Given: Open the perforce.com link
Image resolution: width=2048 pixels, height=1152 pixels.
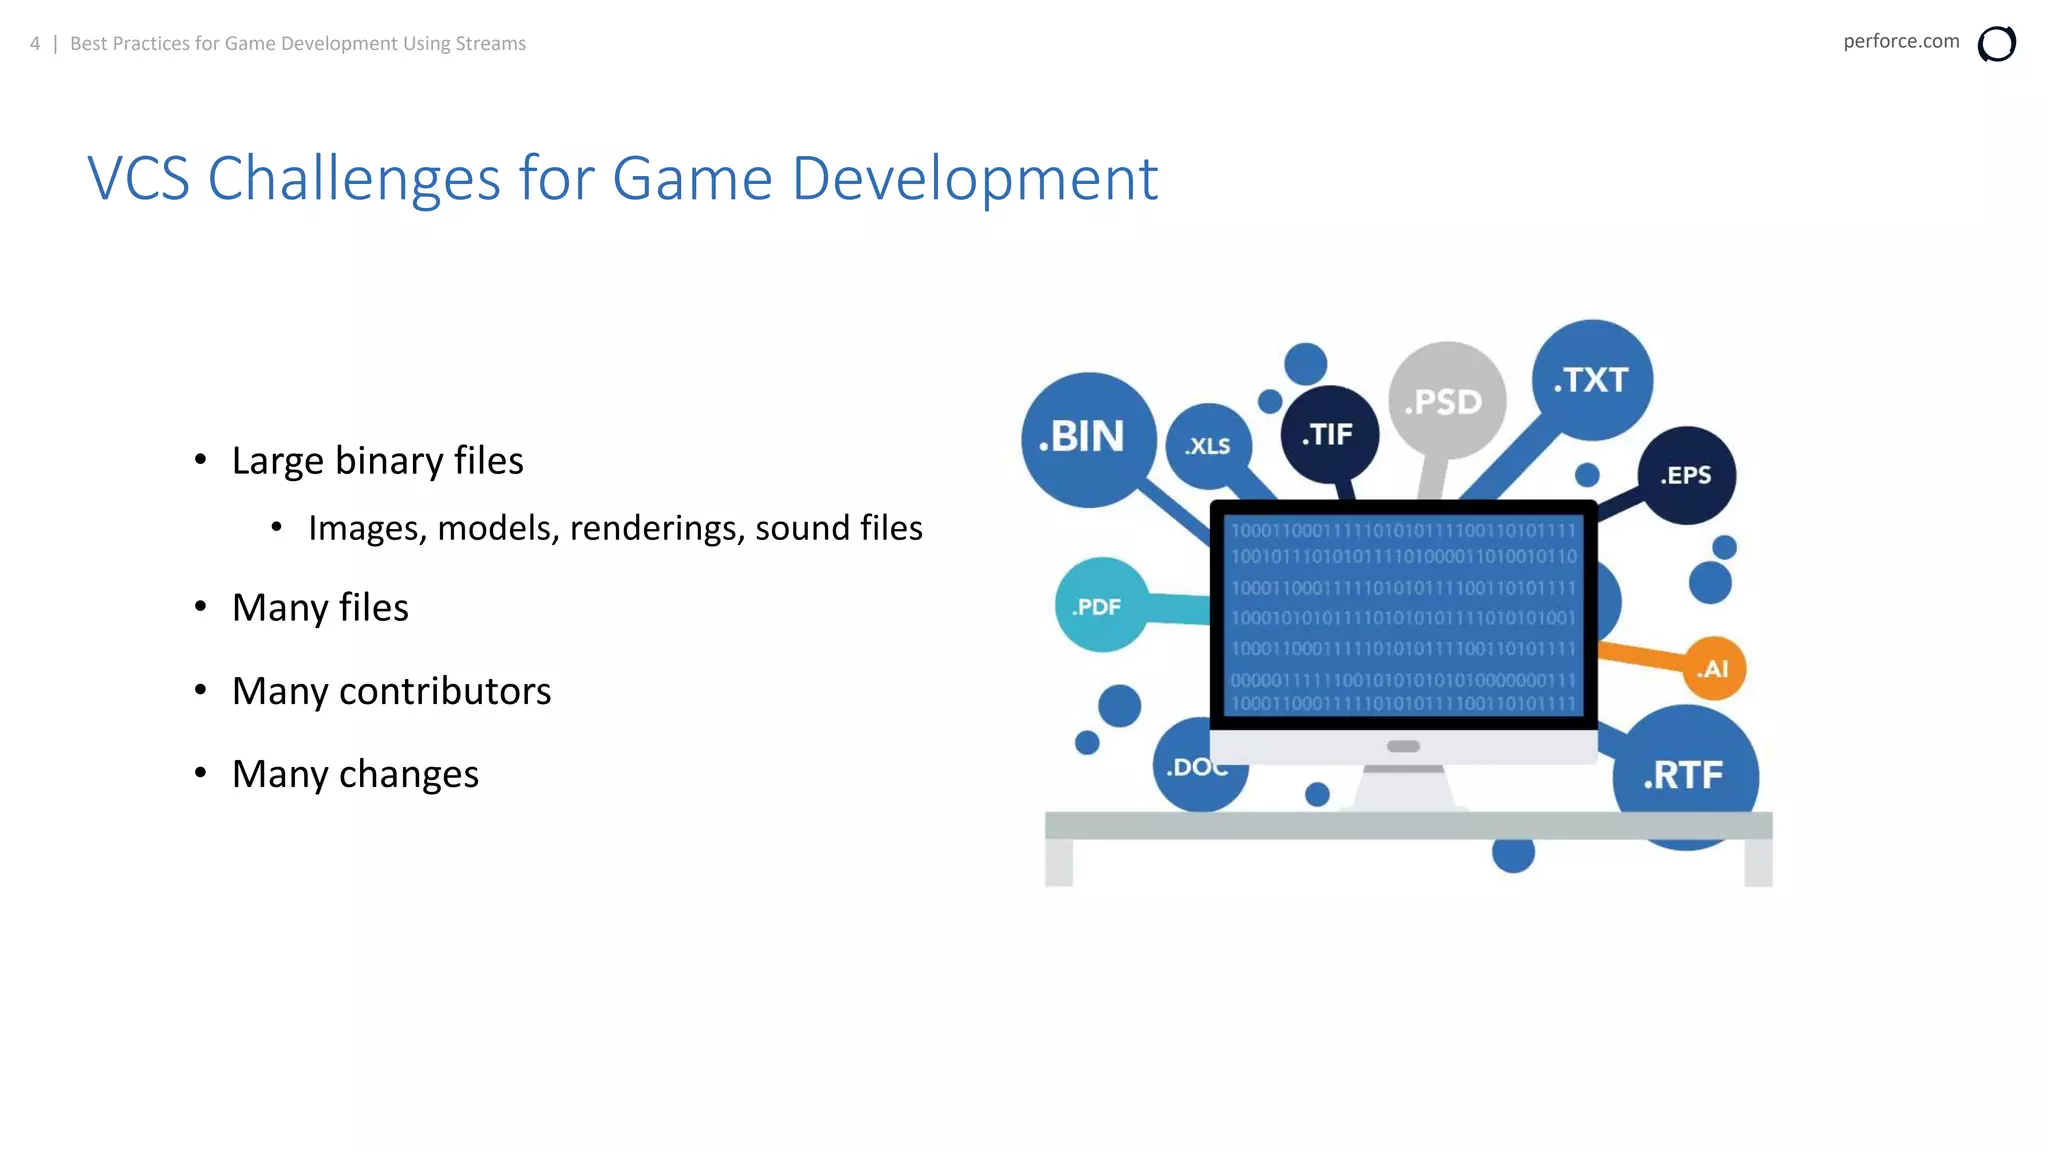Looking at the screenshot, I should [1900, 41].
